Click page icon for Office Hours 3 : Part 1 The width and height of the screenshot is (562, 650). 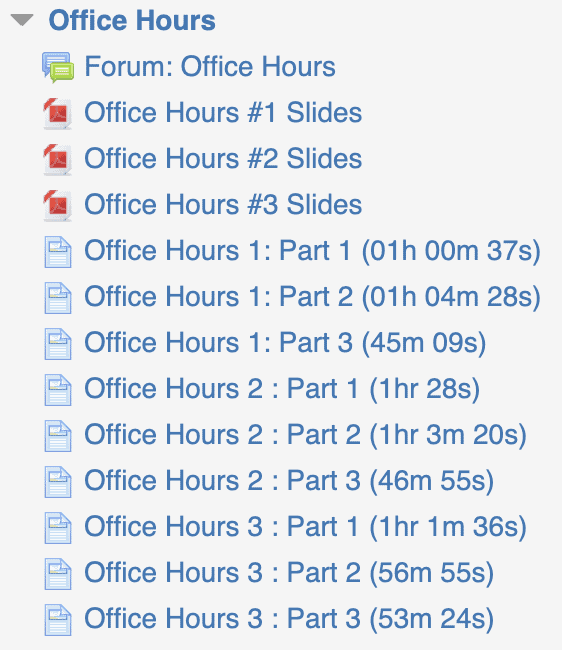[58, 528]
